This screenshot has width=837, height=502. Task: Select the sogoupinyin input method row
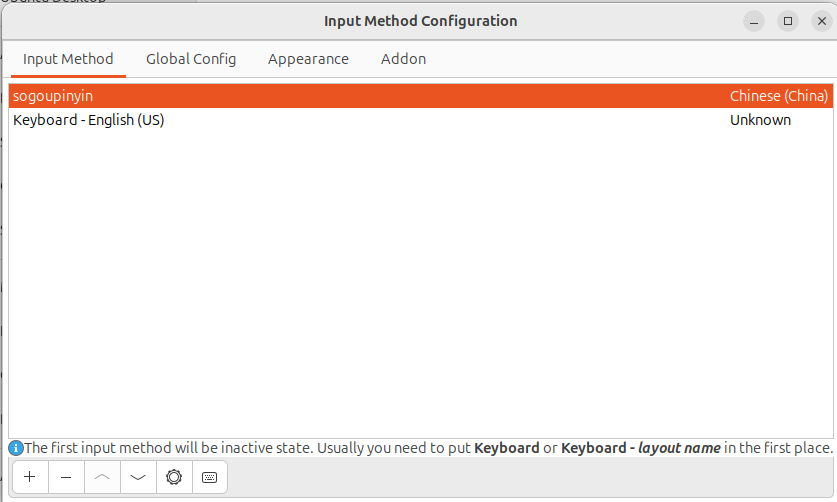coord(421,96)
